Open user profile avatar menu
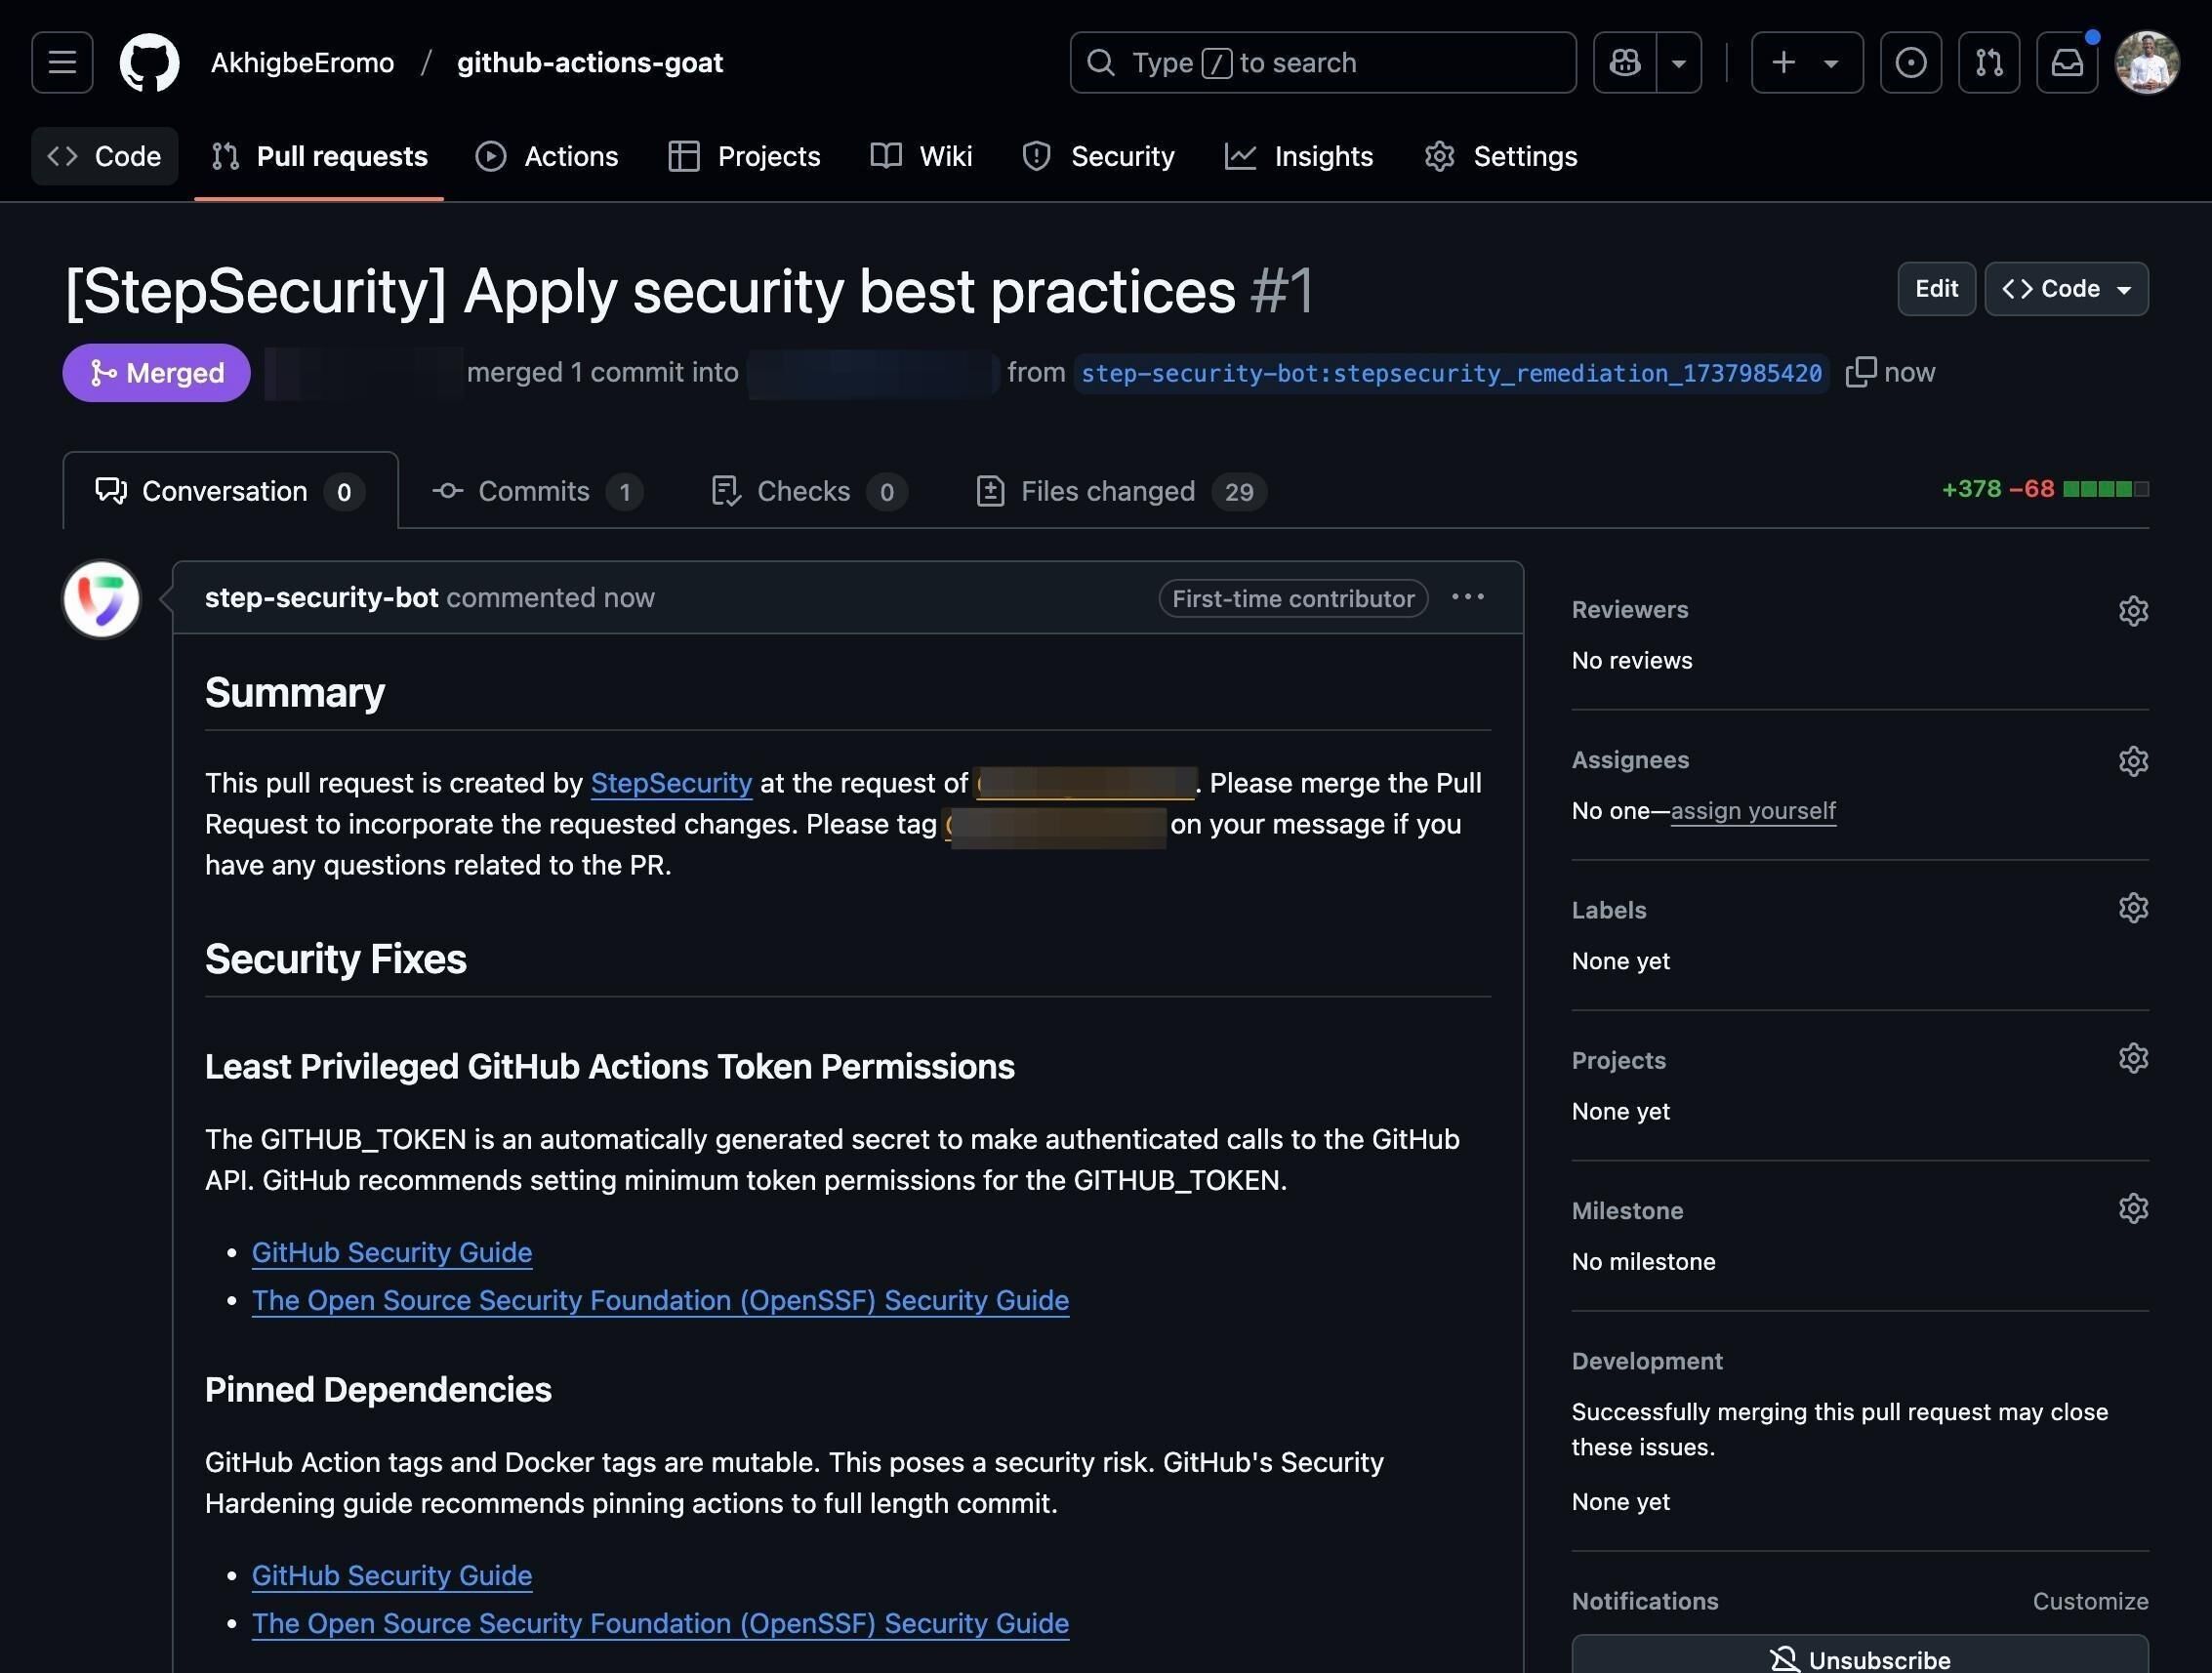This screenshot has width=2212, height=1673. (2146, 62)
